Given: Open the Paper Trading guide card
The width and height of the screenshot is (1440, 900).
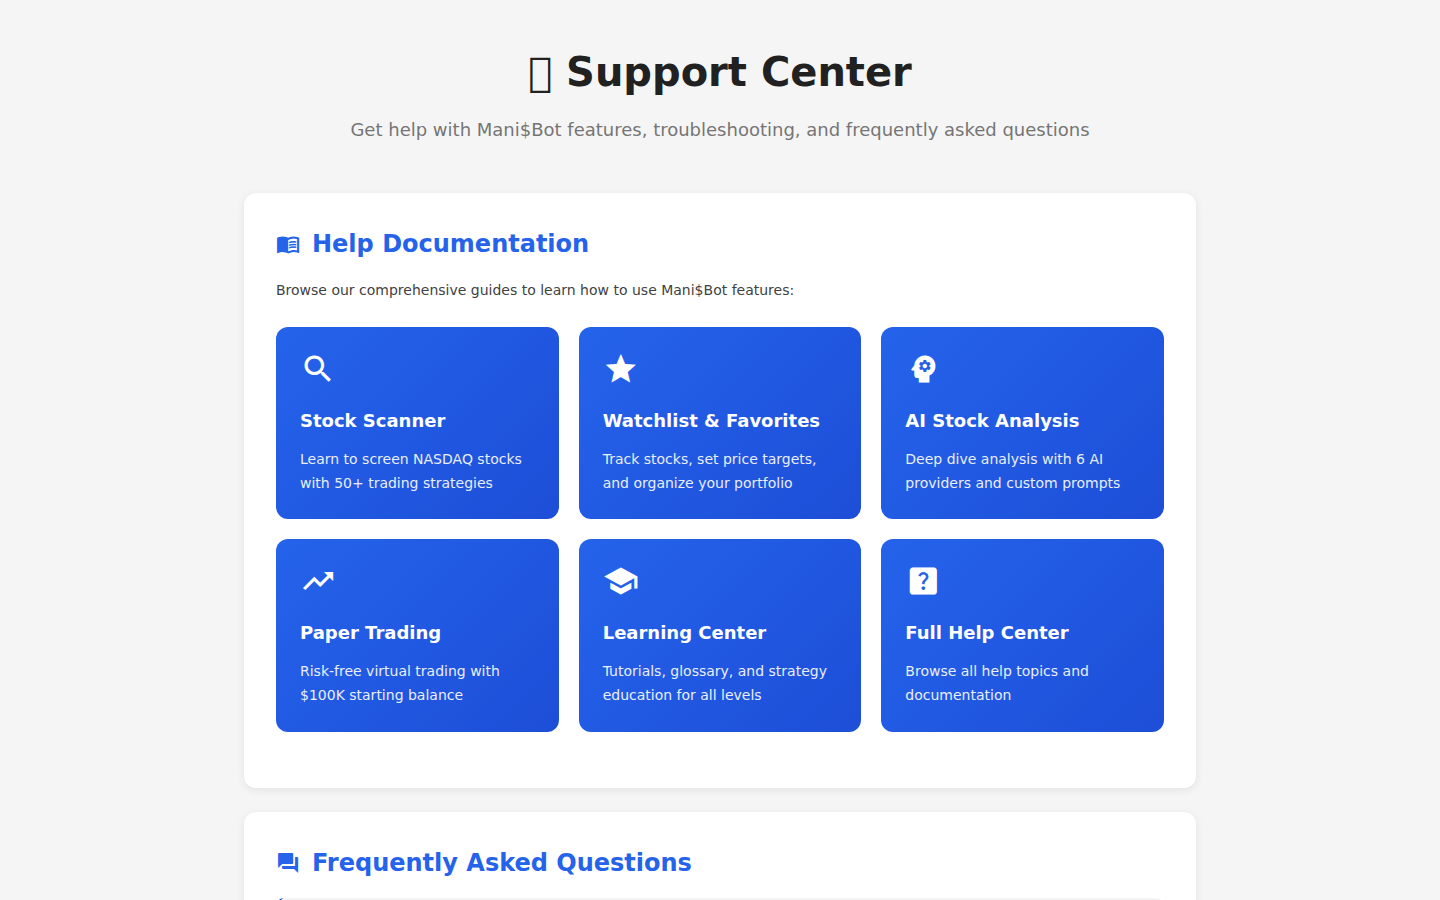Looking at the screenshot, I should (x=417, y=635).
